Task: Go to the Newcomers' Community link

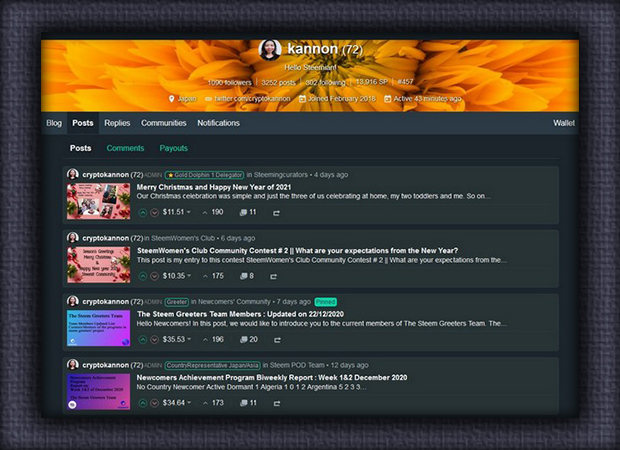Action: coord(234,302)
